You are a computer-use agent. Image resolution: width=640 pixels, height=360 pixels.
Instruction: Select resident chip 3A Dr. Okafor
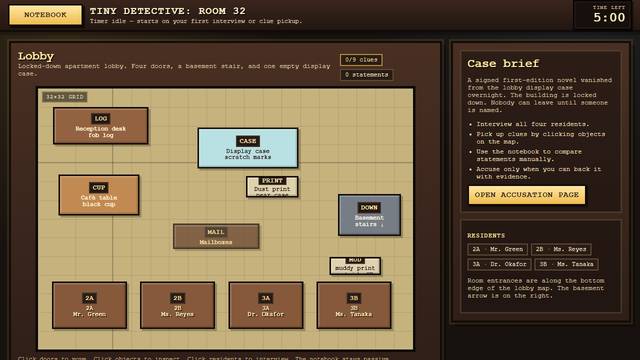[x=500, y=264]
